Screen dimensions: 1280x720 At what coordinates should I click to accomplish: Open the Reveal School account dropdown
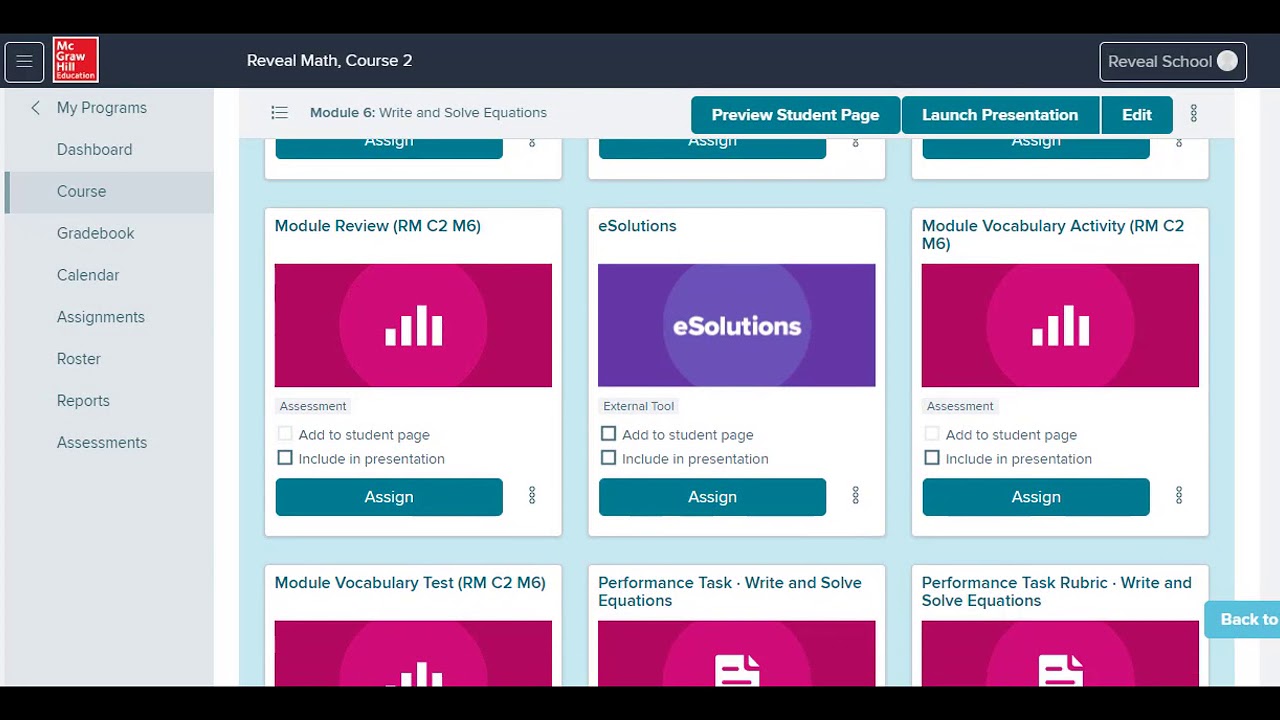pos(1173,61)
